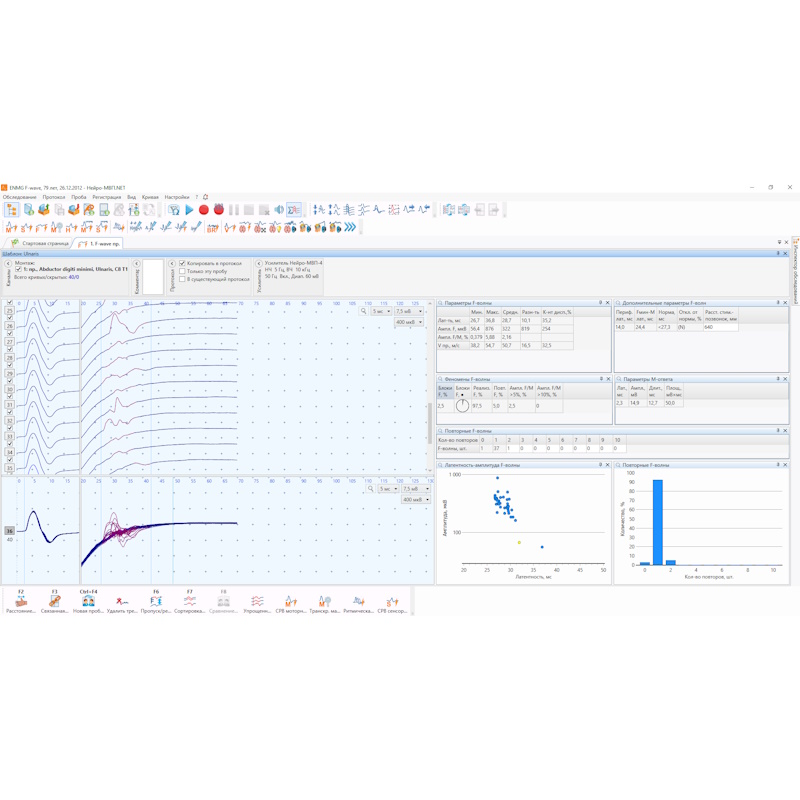Uncheck Копировать в протокол

point(182,263)
